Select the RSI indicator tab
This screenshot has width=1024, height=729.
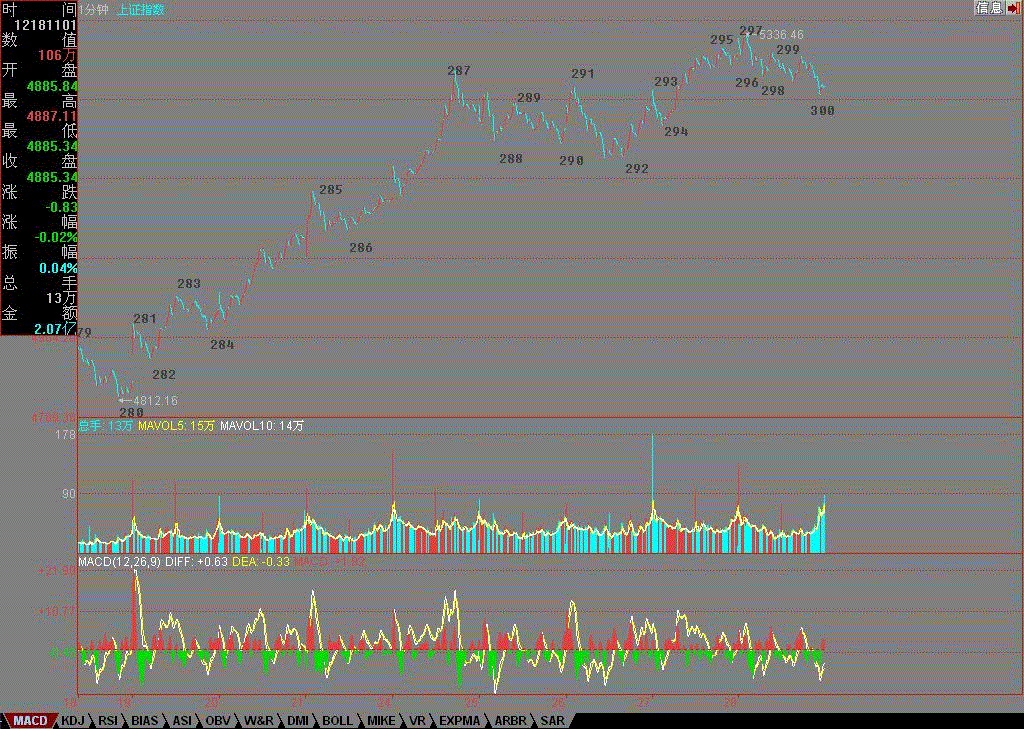[108, 720]
